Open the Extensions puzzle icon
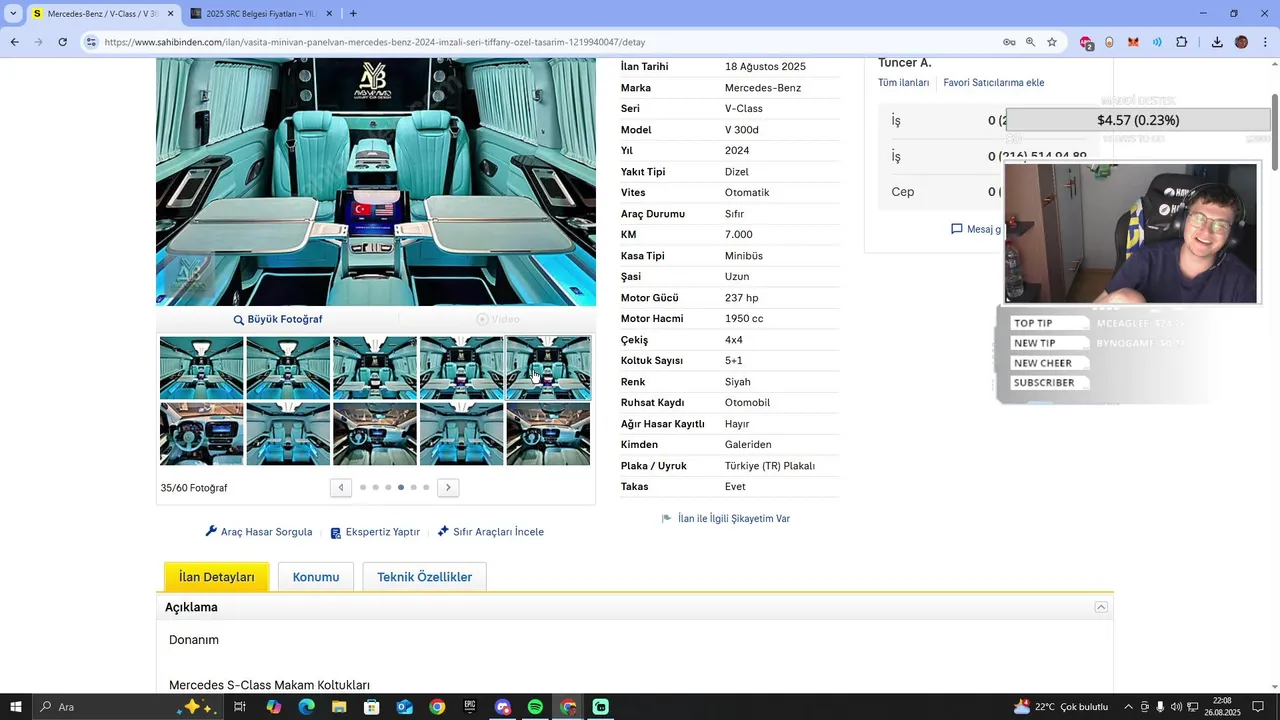 1182,42
